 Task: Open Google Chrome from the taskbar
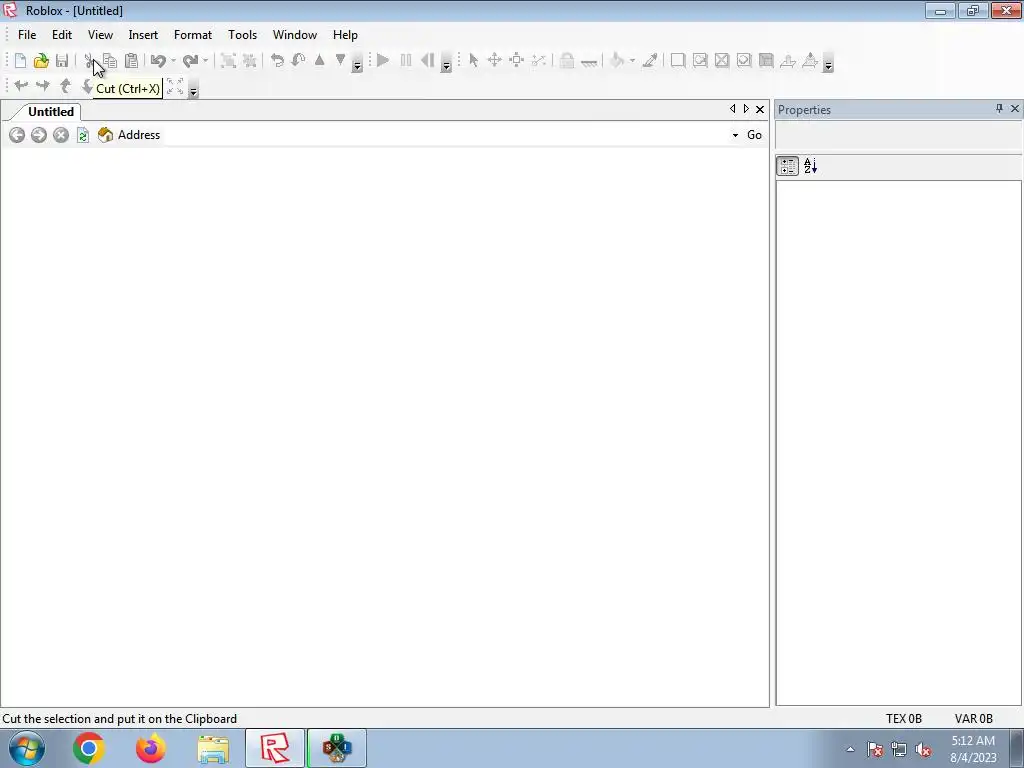tap(89, 748)
